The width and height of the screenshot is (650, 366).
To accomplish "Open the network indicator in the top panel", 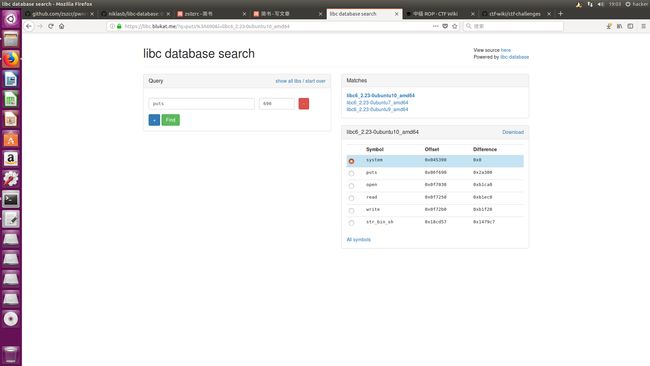I will pos(590,4).
